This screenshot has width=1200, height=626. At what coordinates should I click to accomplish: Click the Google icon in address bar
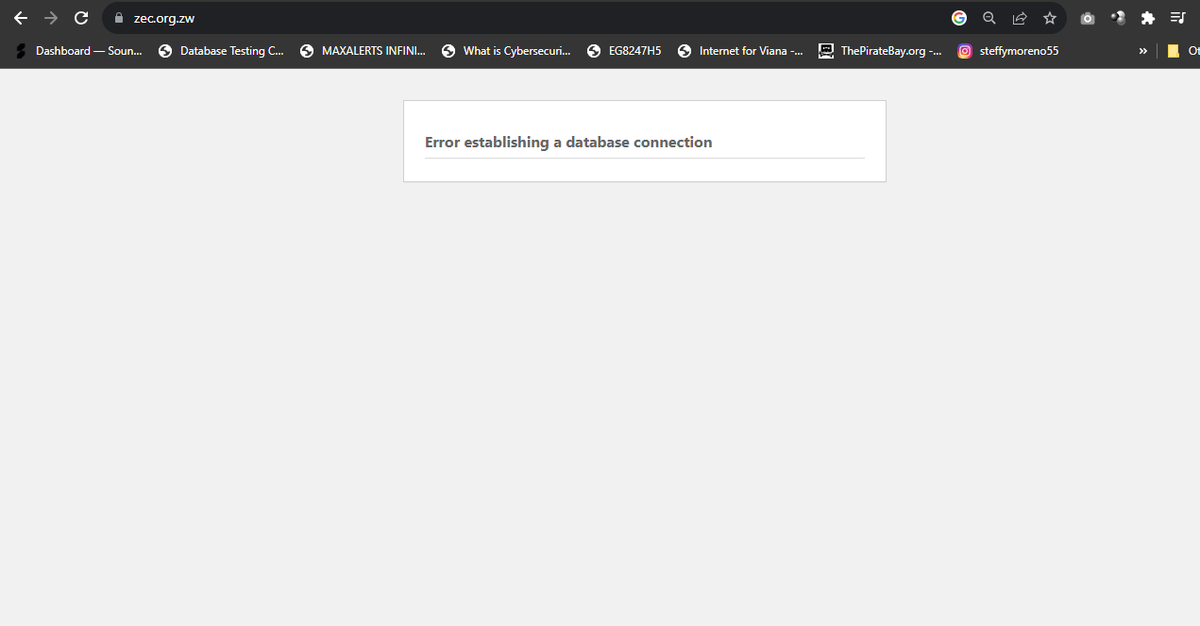click(959, 18)
